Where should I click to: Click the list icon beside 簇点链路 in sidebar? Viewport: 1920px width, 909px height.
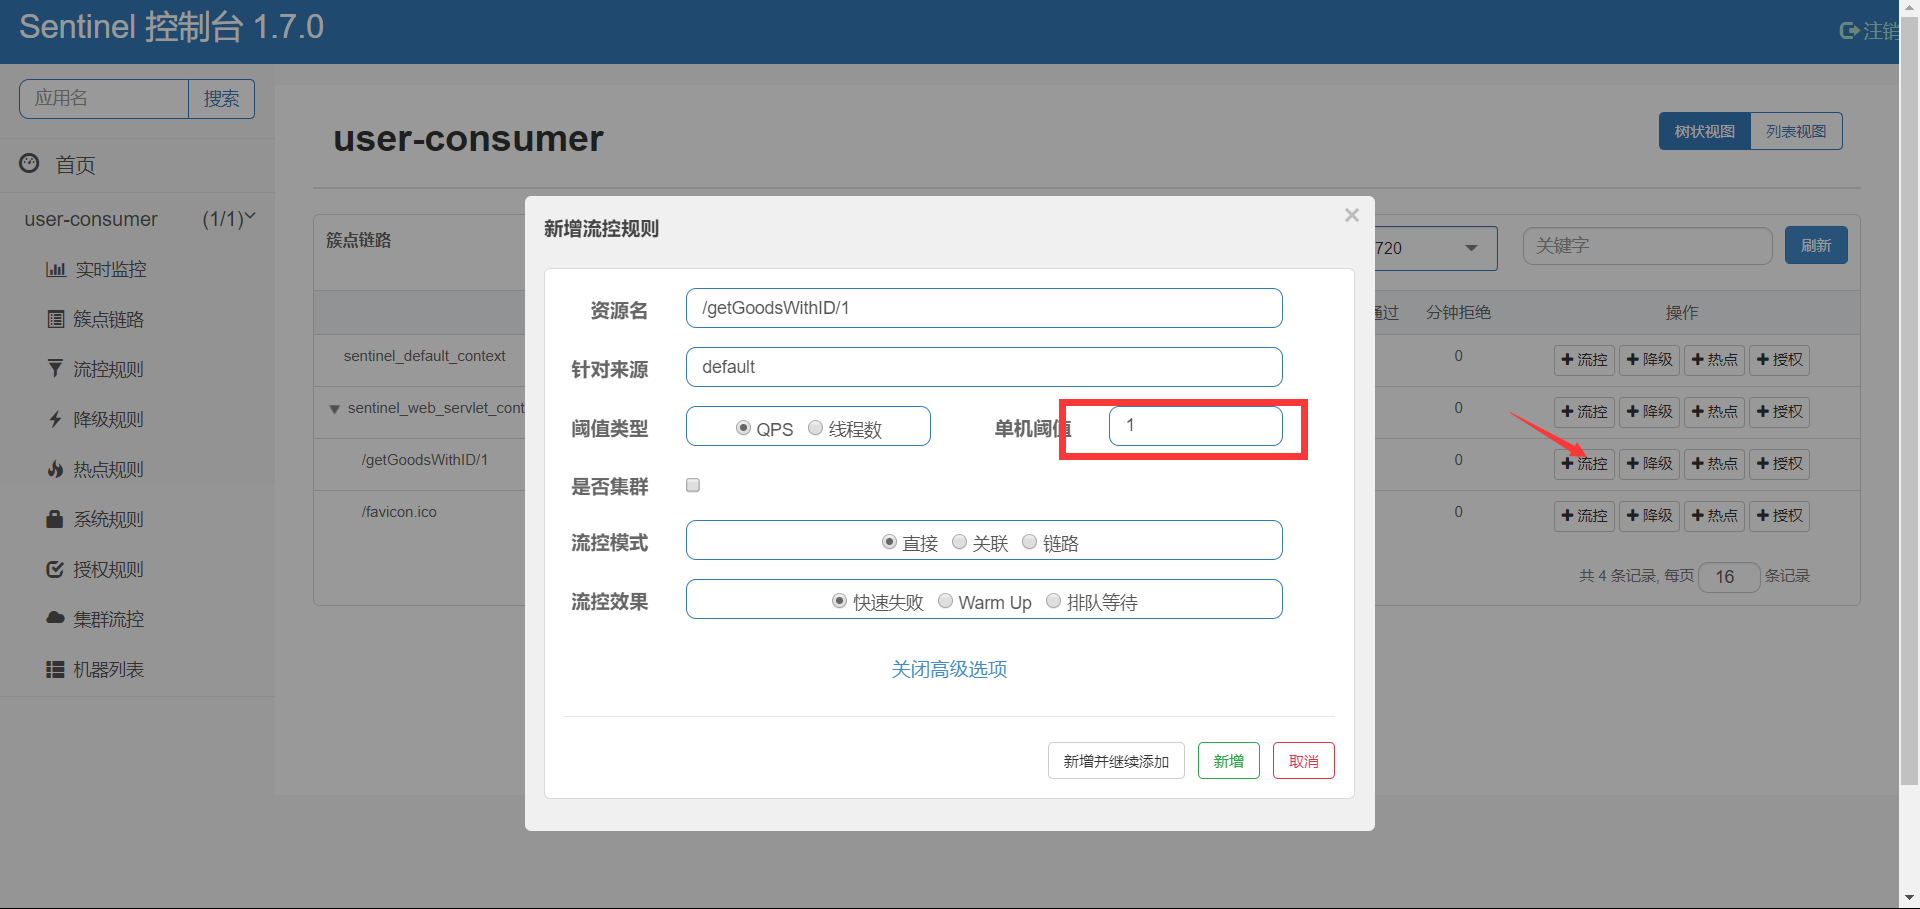pyautogui.click(x=56, y=319)
